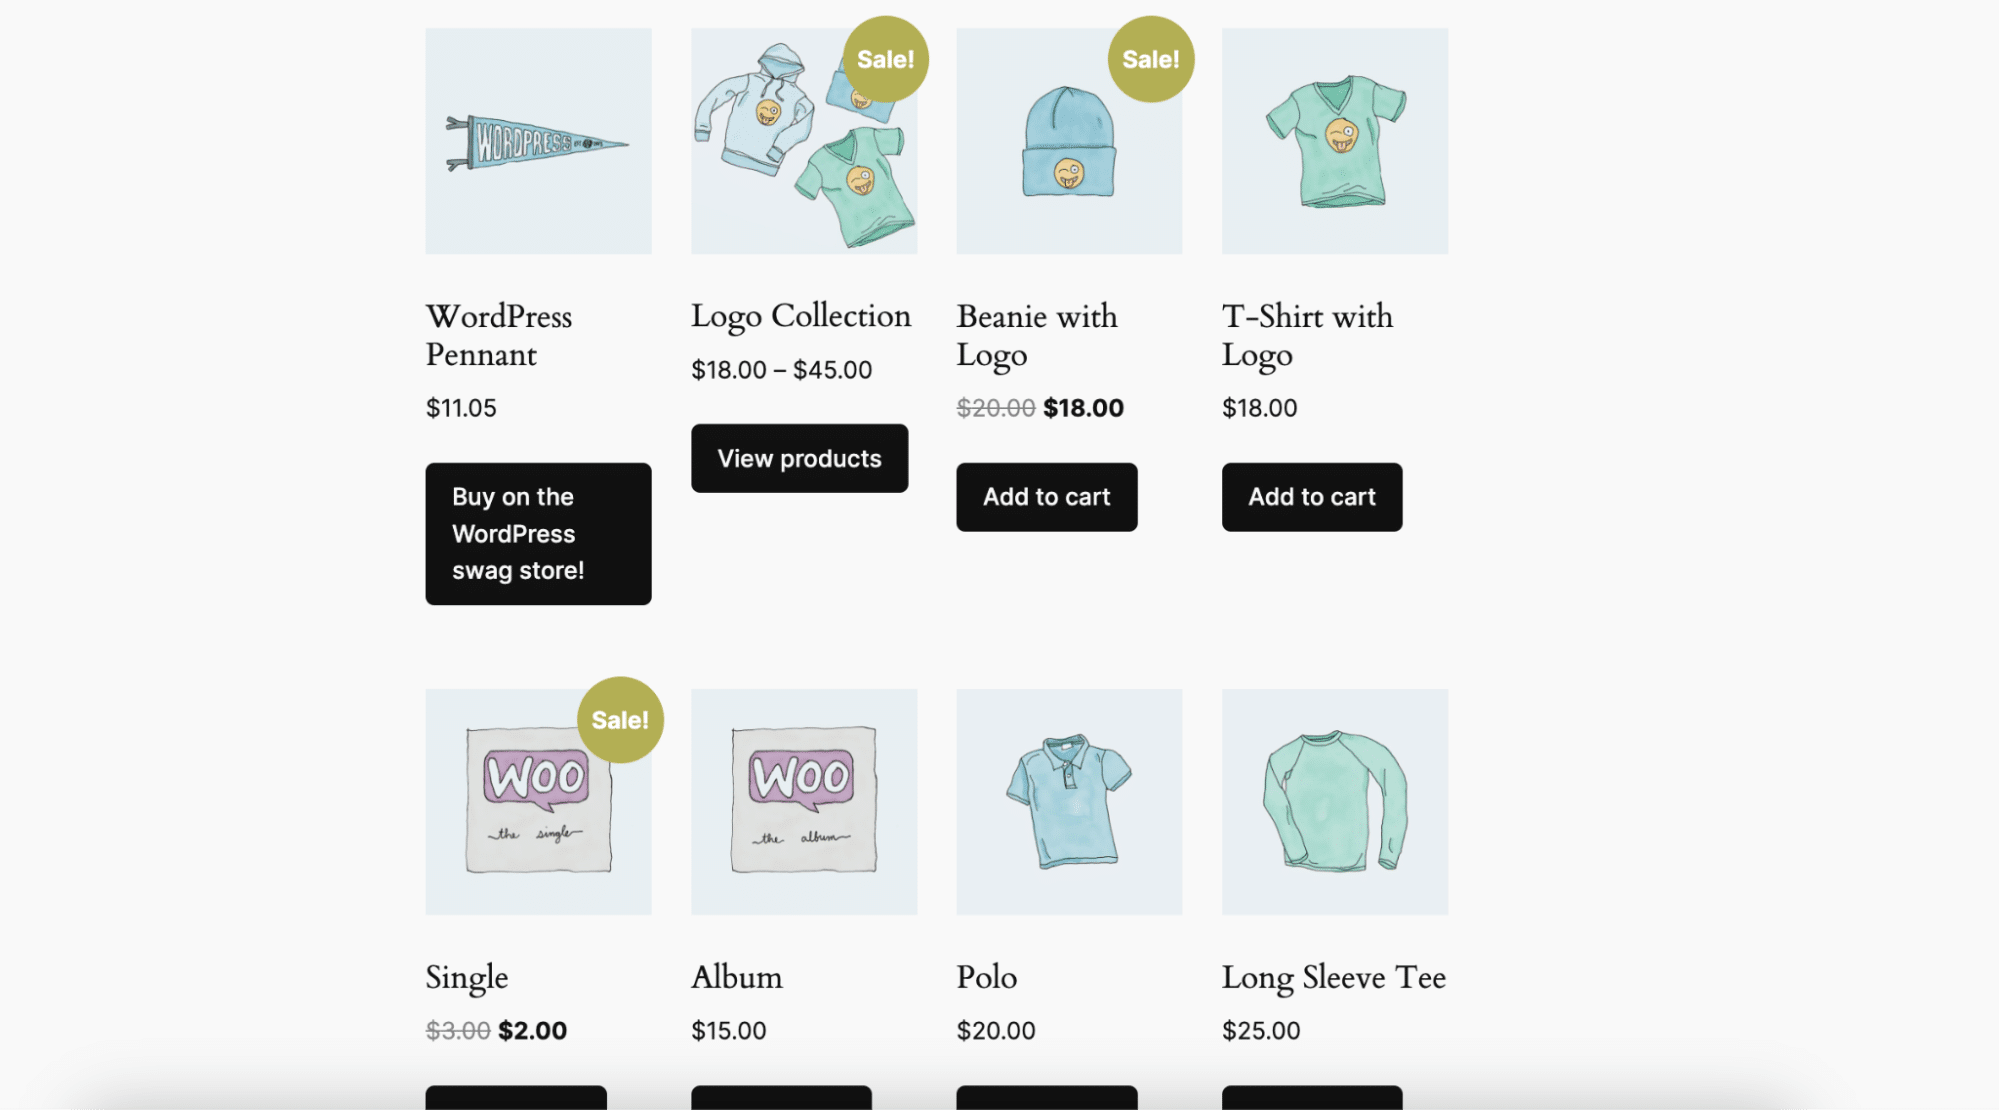Open the Polo shirt image
This screenshot has width=1999, height=1110.
pos(1068,801)
